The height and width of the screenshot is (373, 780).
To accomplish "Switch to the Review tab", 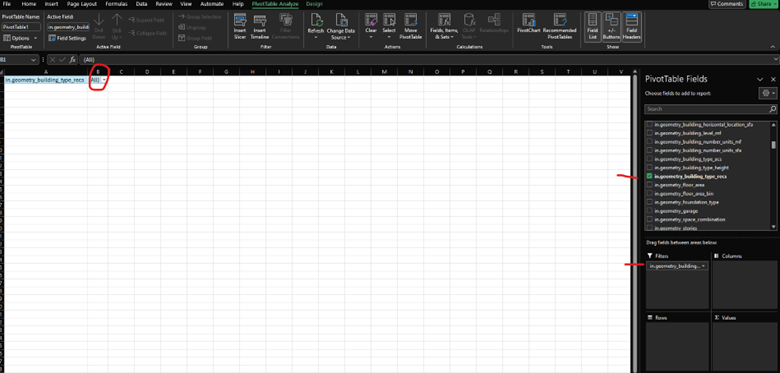I will pyautogui.click(x=164, y=4).
